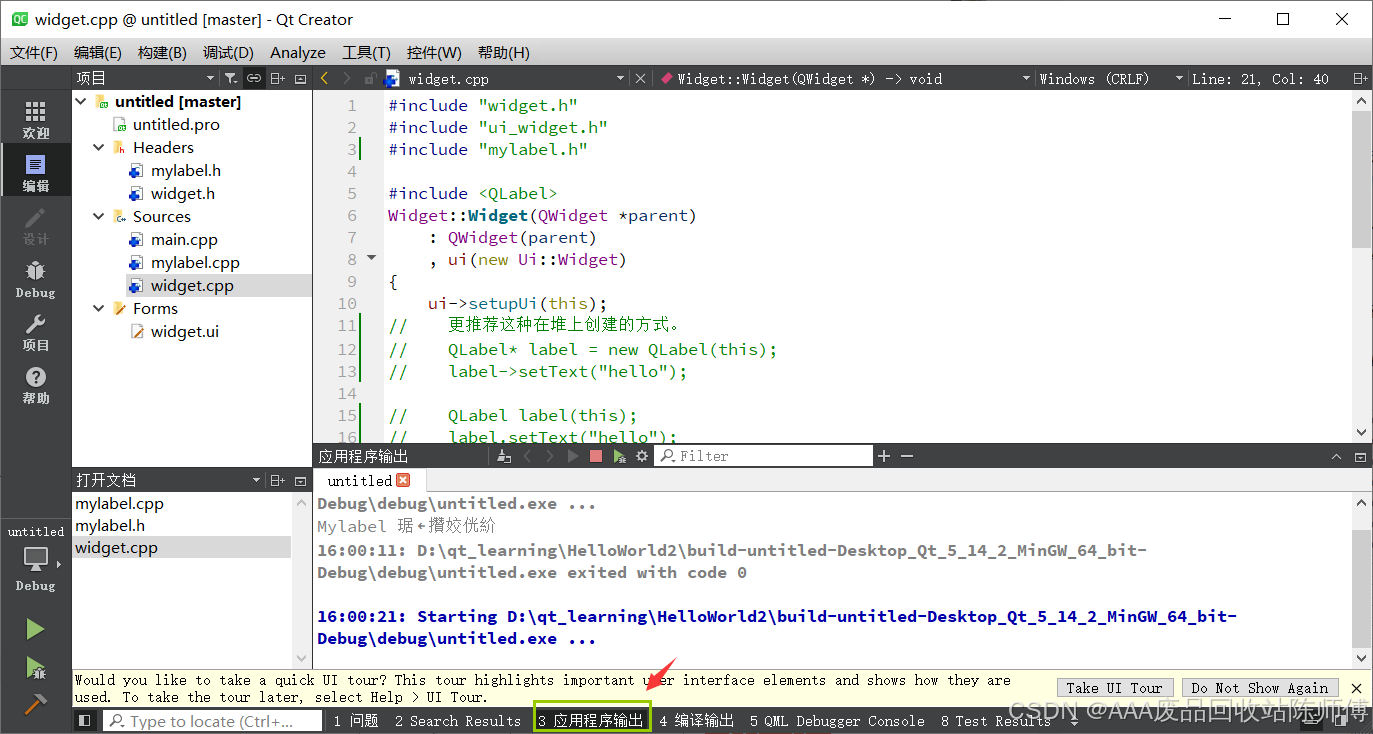The height and width of the screenshot is (734, 1373).
Task: Open the 调试(D) menu
Action: [228, 52]
